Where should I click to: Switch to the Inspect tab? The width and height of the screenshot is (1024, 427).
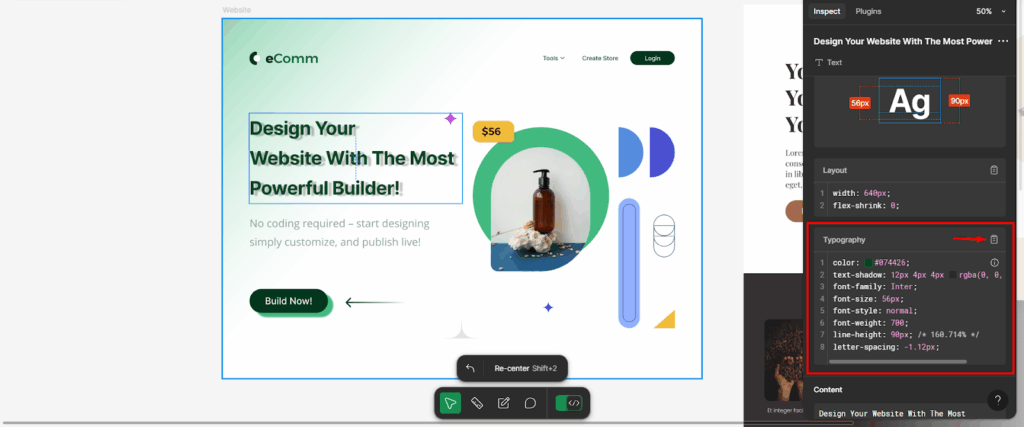[x=827, y=11]
